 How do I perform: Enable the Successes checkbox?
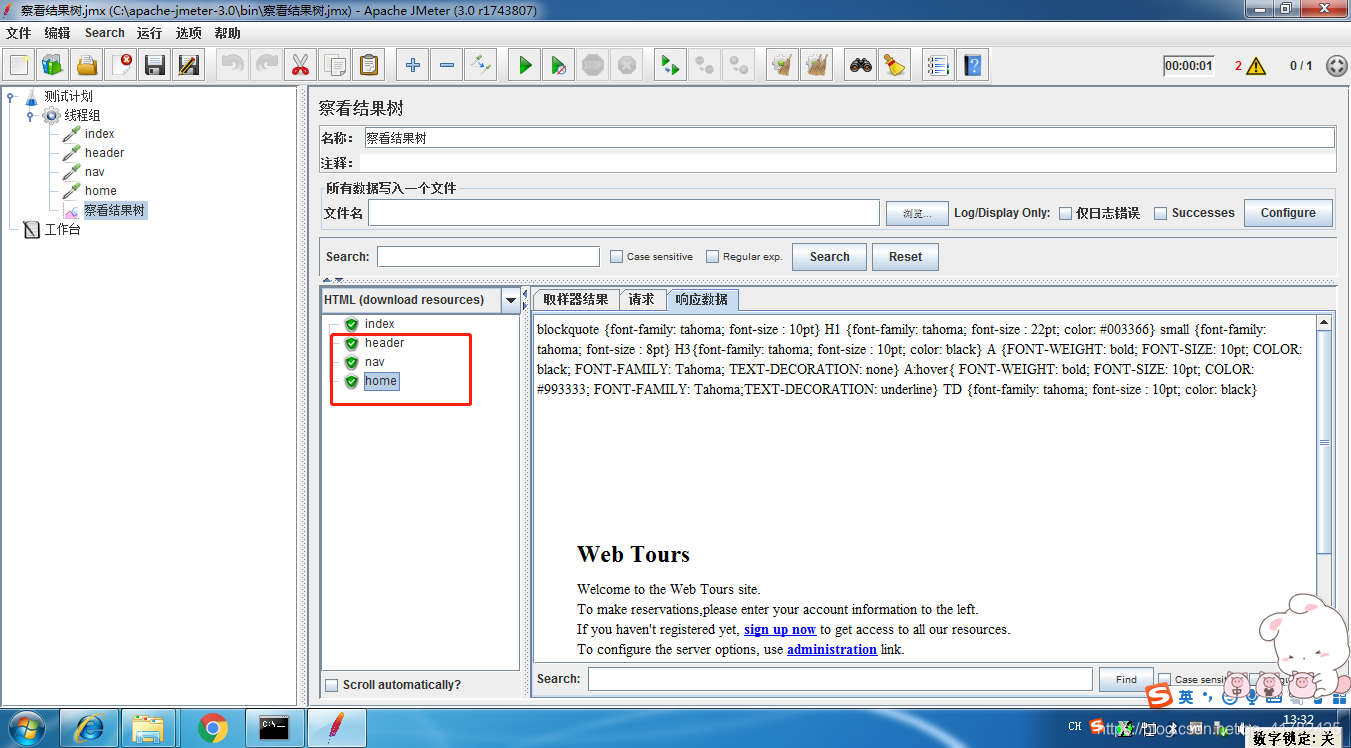click(1161, 213)
